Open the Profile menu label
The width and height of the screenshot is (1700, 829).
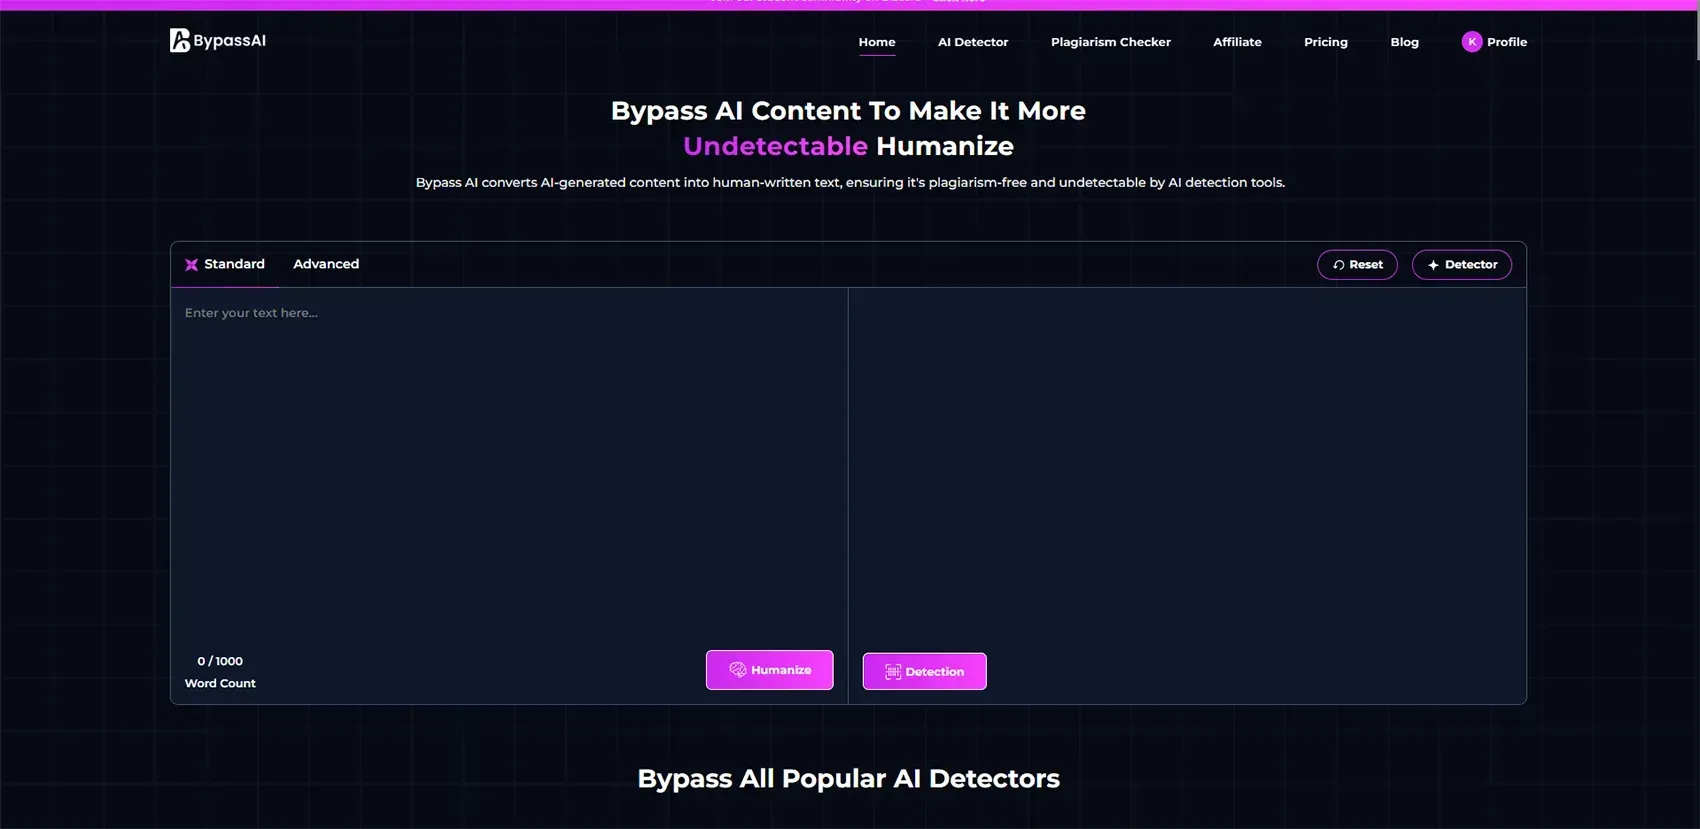(1506, 42)
